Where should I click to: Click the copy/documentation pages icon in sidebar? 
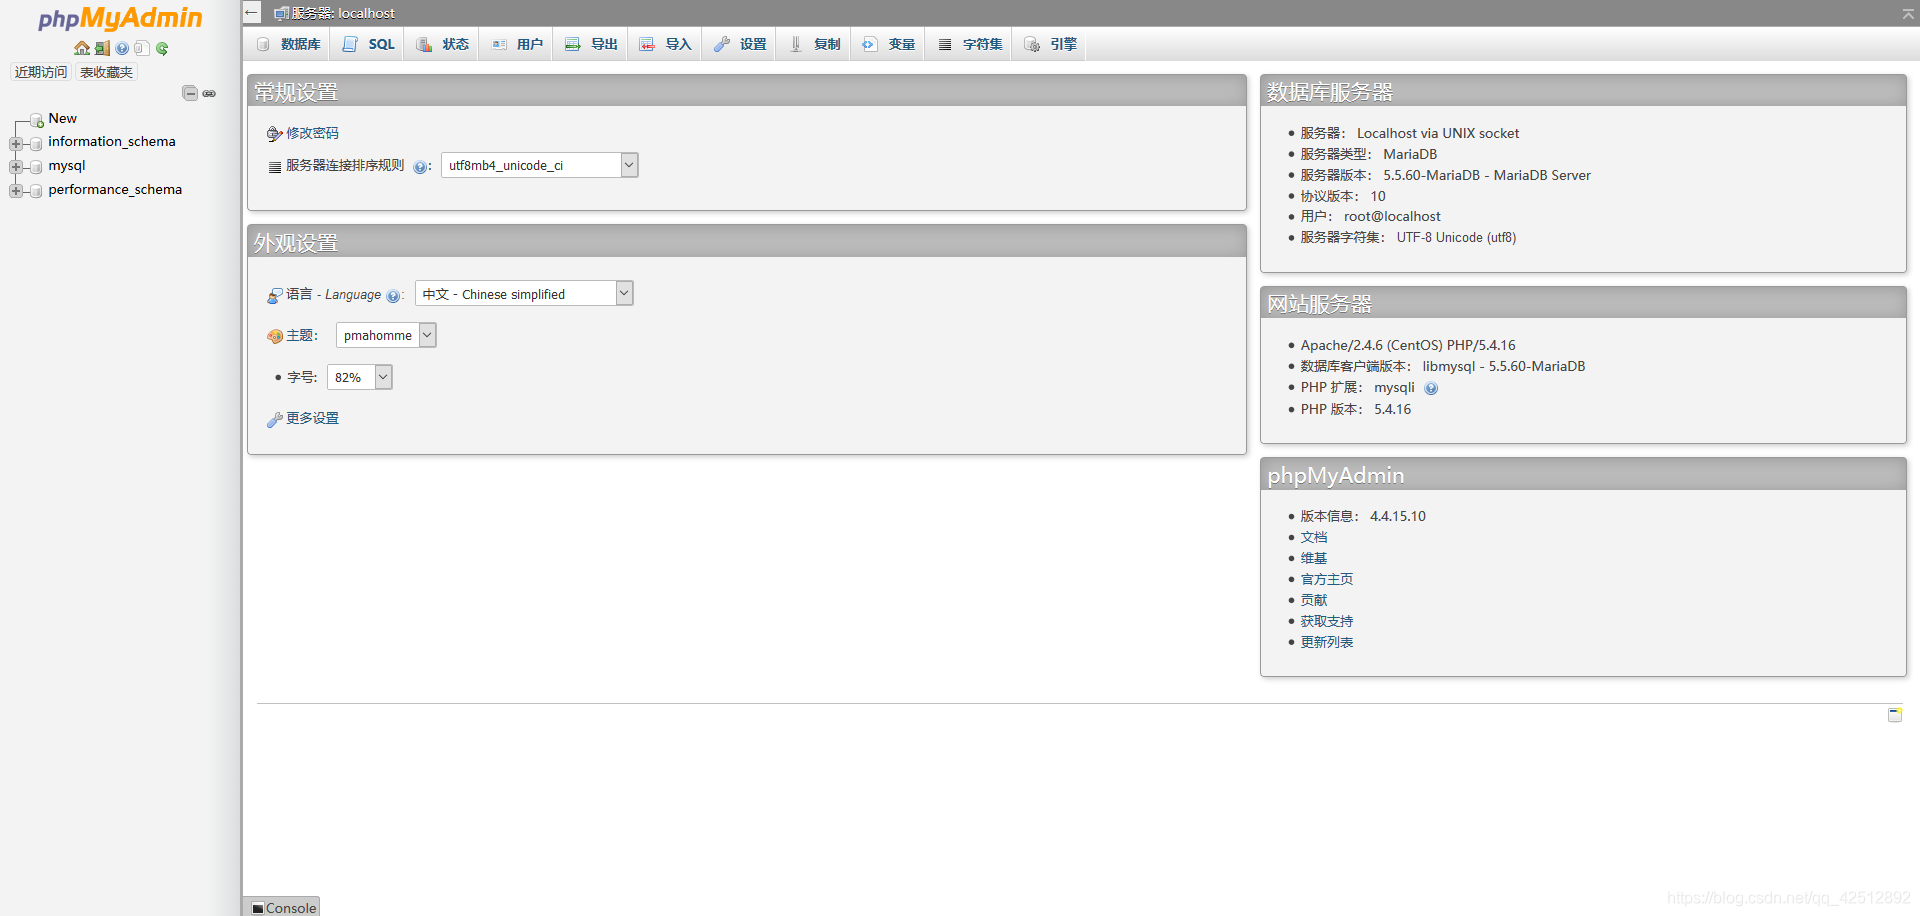pyautogui.click(x=142, y=48)
